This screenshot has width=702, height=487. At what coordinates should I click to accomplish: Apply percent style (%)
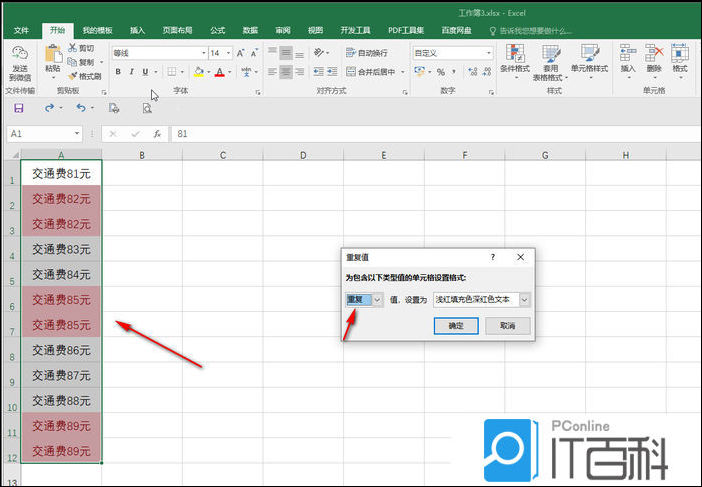coord(441,72)
